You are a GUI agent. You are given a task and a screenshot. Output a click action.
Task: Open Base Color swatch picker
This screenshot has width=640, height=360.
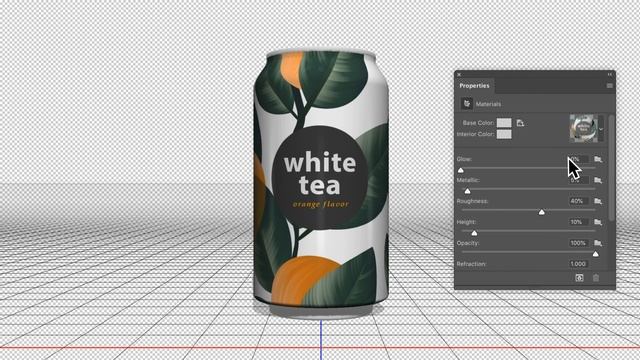[x=504, y=123]
